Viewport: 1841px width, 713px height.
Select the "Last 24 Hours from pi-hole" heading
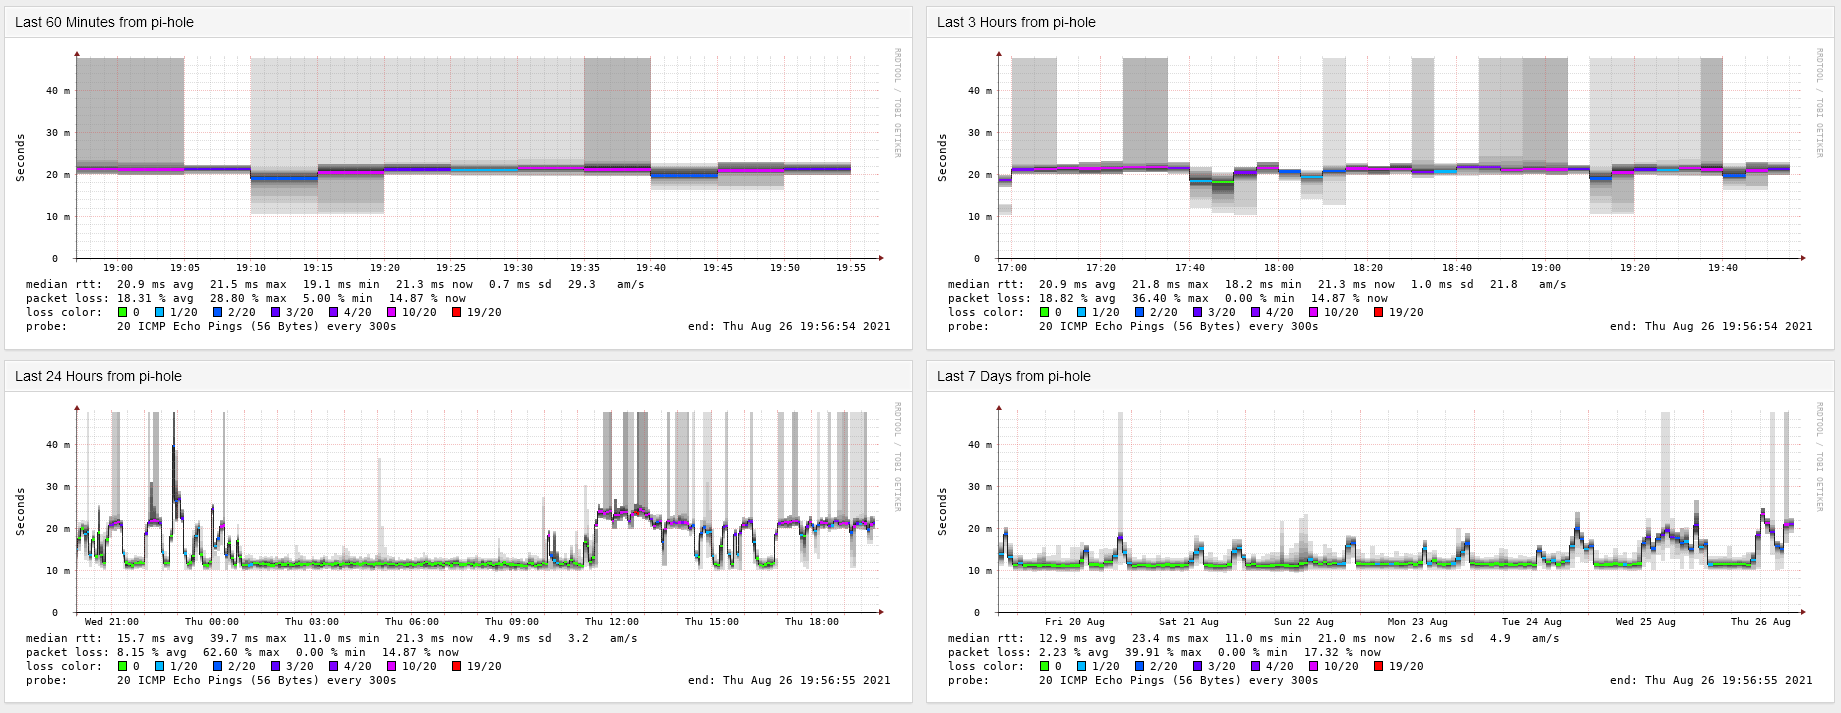(98, 376)
